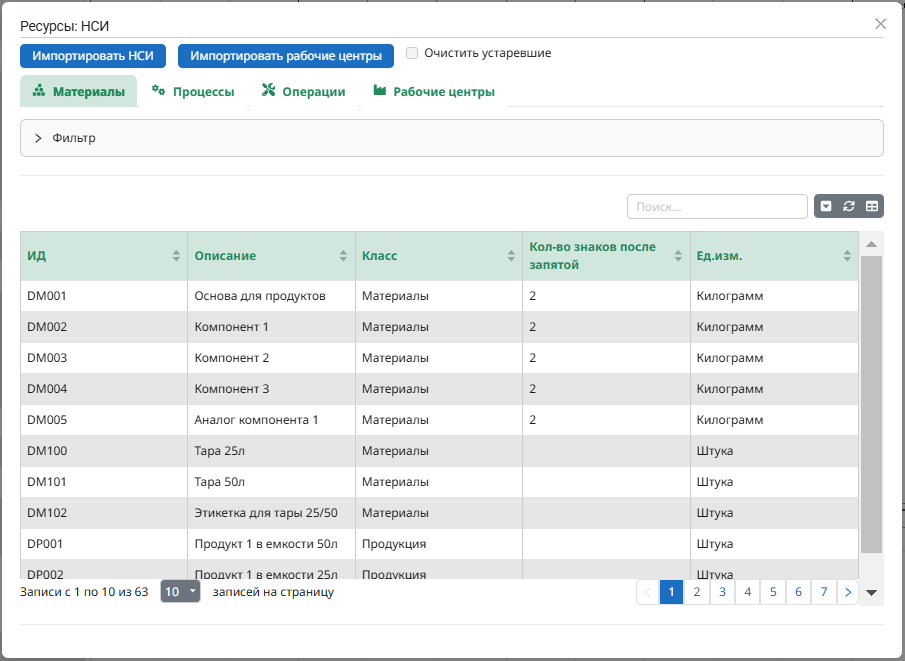The width and height of the screenshot is (905, 661).
Task: Select row DM101
Action: (439, 482)
